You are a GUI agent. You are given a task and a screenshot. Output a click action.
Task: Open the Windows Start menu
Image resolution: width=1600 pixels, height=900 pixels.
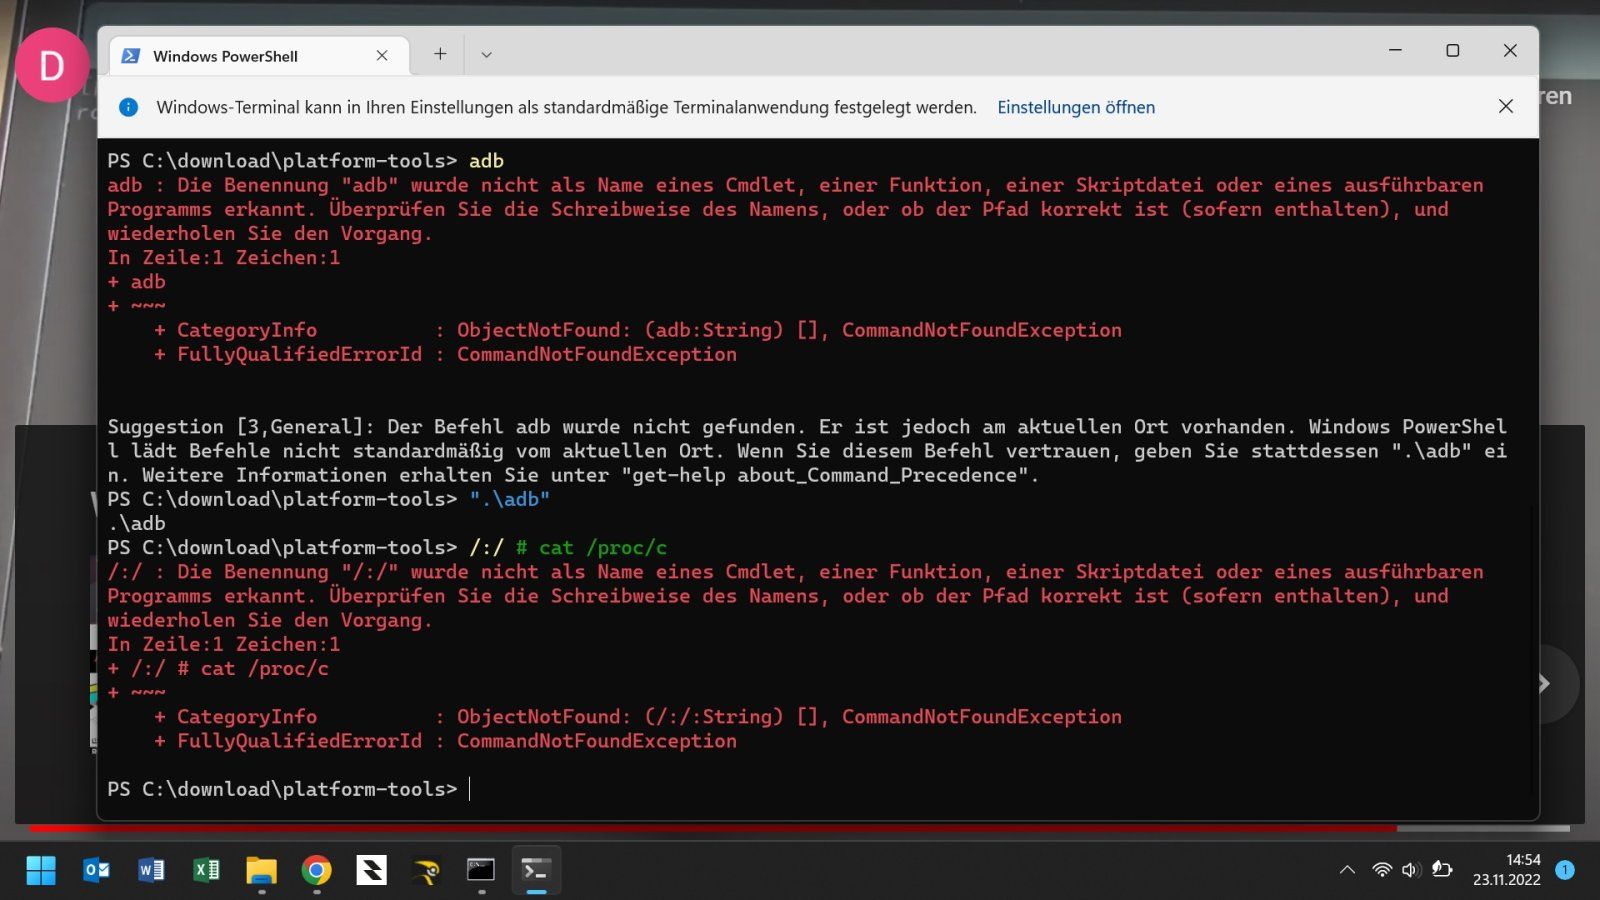pos(41,871)
